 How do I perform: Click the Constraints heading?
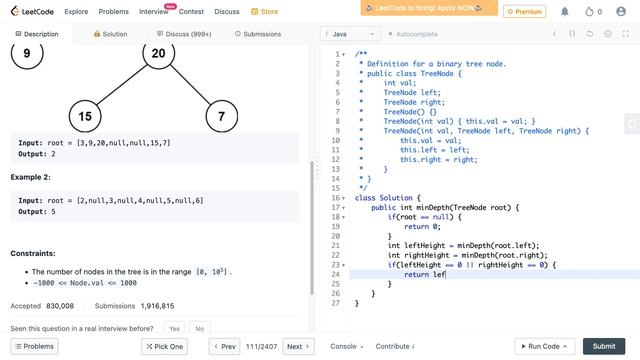(x=33, y=253)
